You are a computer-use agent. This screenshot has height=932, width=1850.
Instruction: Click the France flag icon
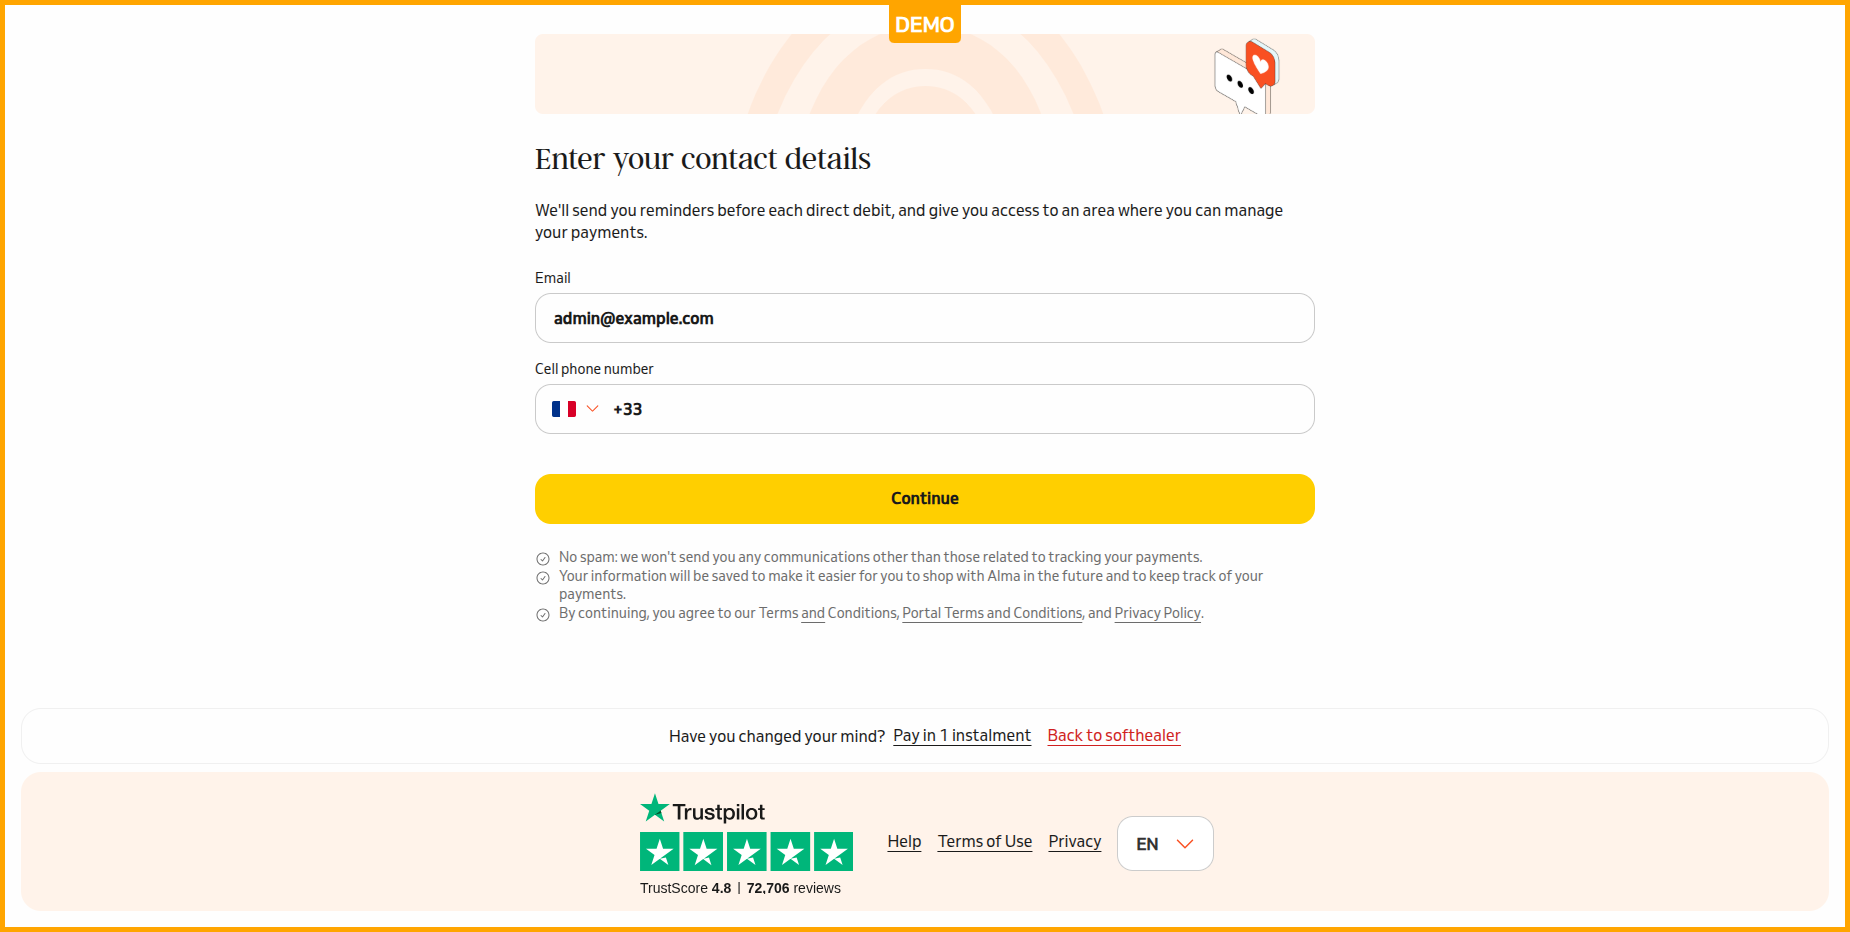coord(564,409)
